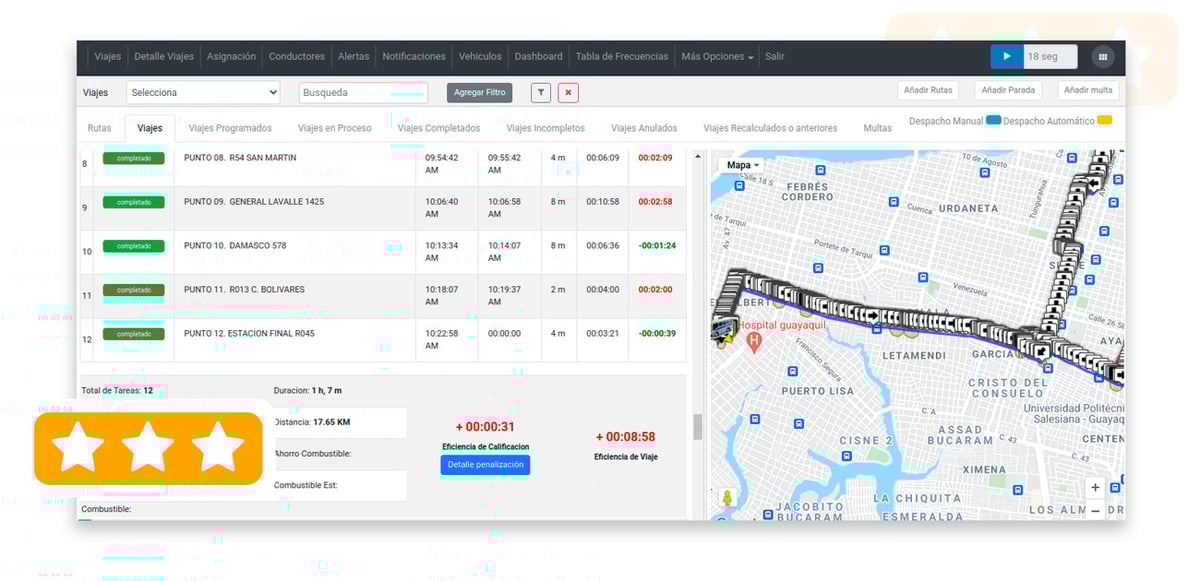1200x581 pixels.
Task: Click the Agregar Filtro button
Action: coord(480,93)
